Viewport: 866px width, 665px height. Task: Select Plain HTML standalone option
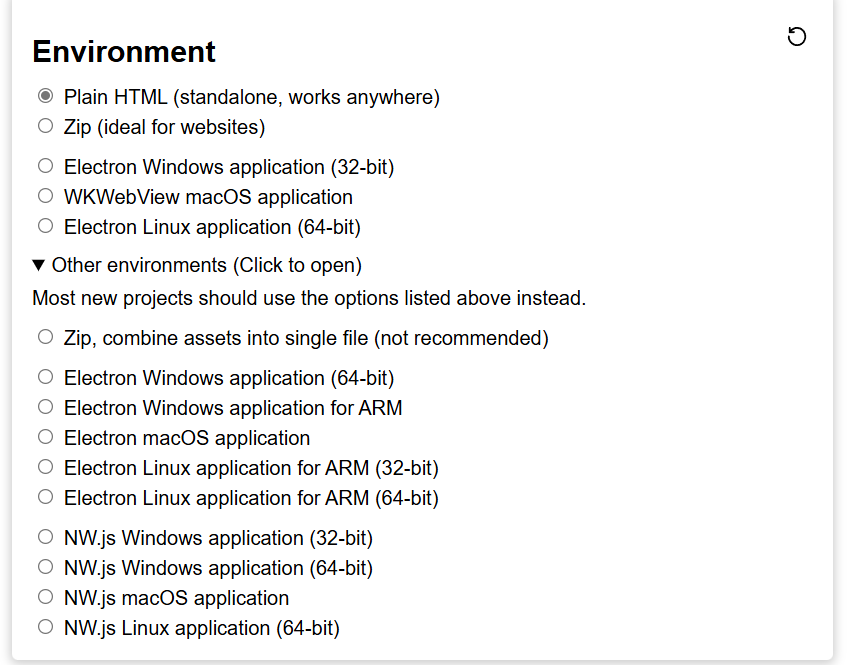point(45,96)
